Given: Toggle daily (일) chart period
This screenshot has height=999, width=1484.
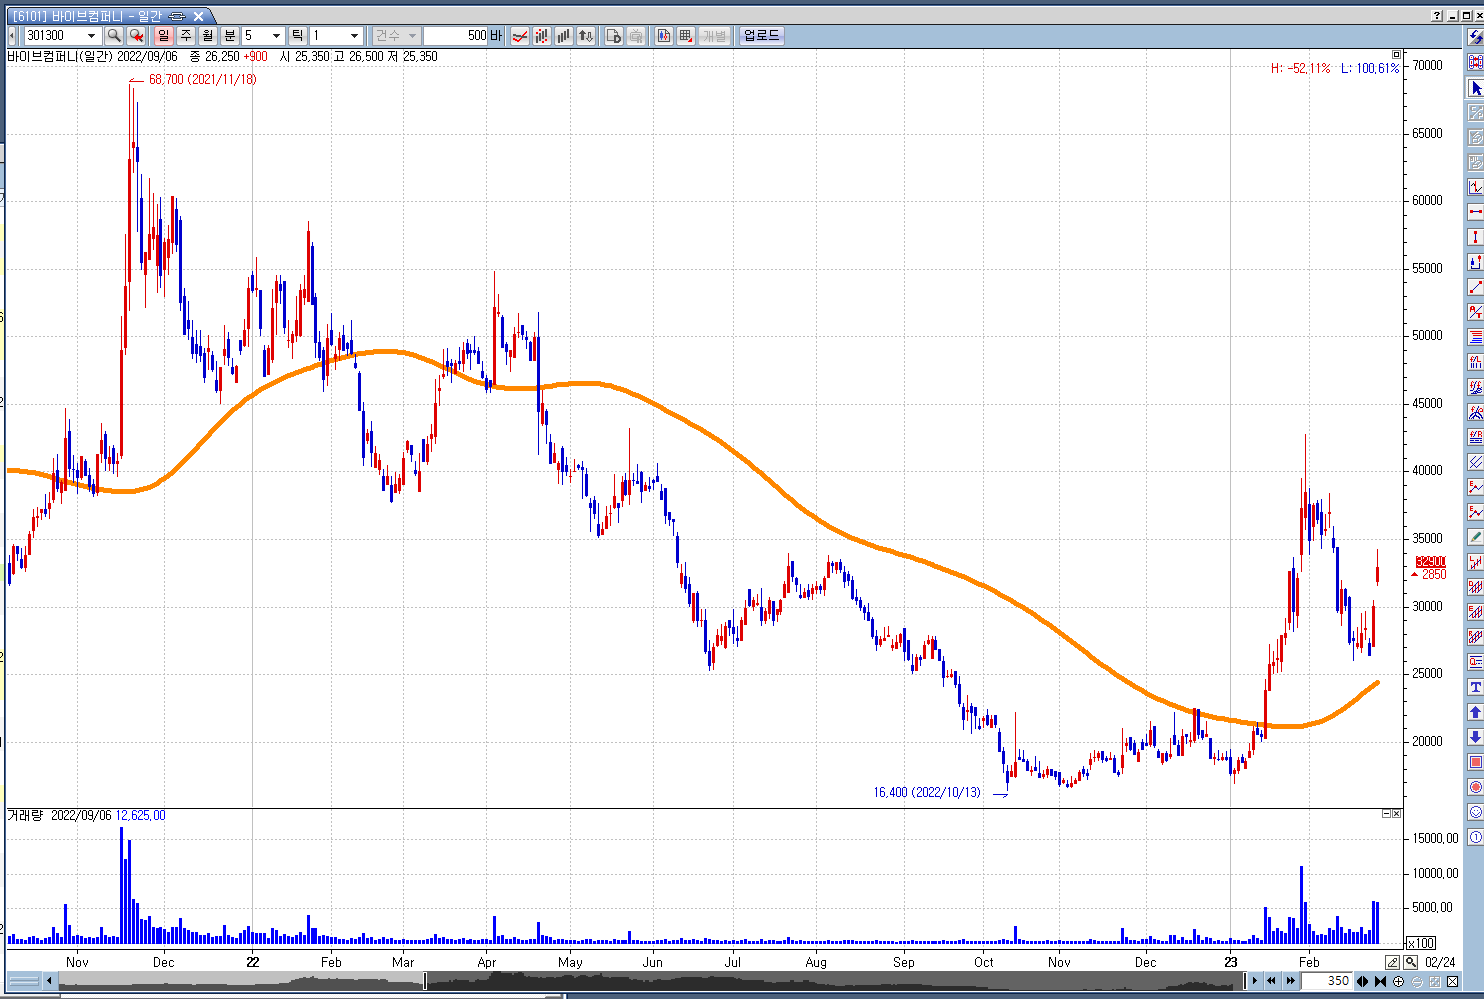Looking at the screenshot, I should [164, 36].
